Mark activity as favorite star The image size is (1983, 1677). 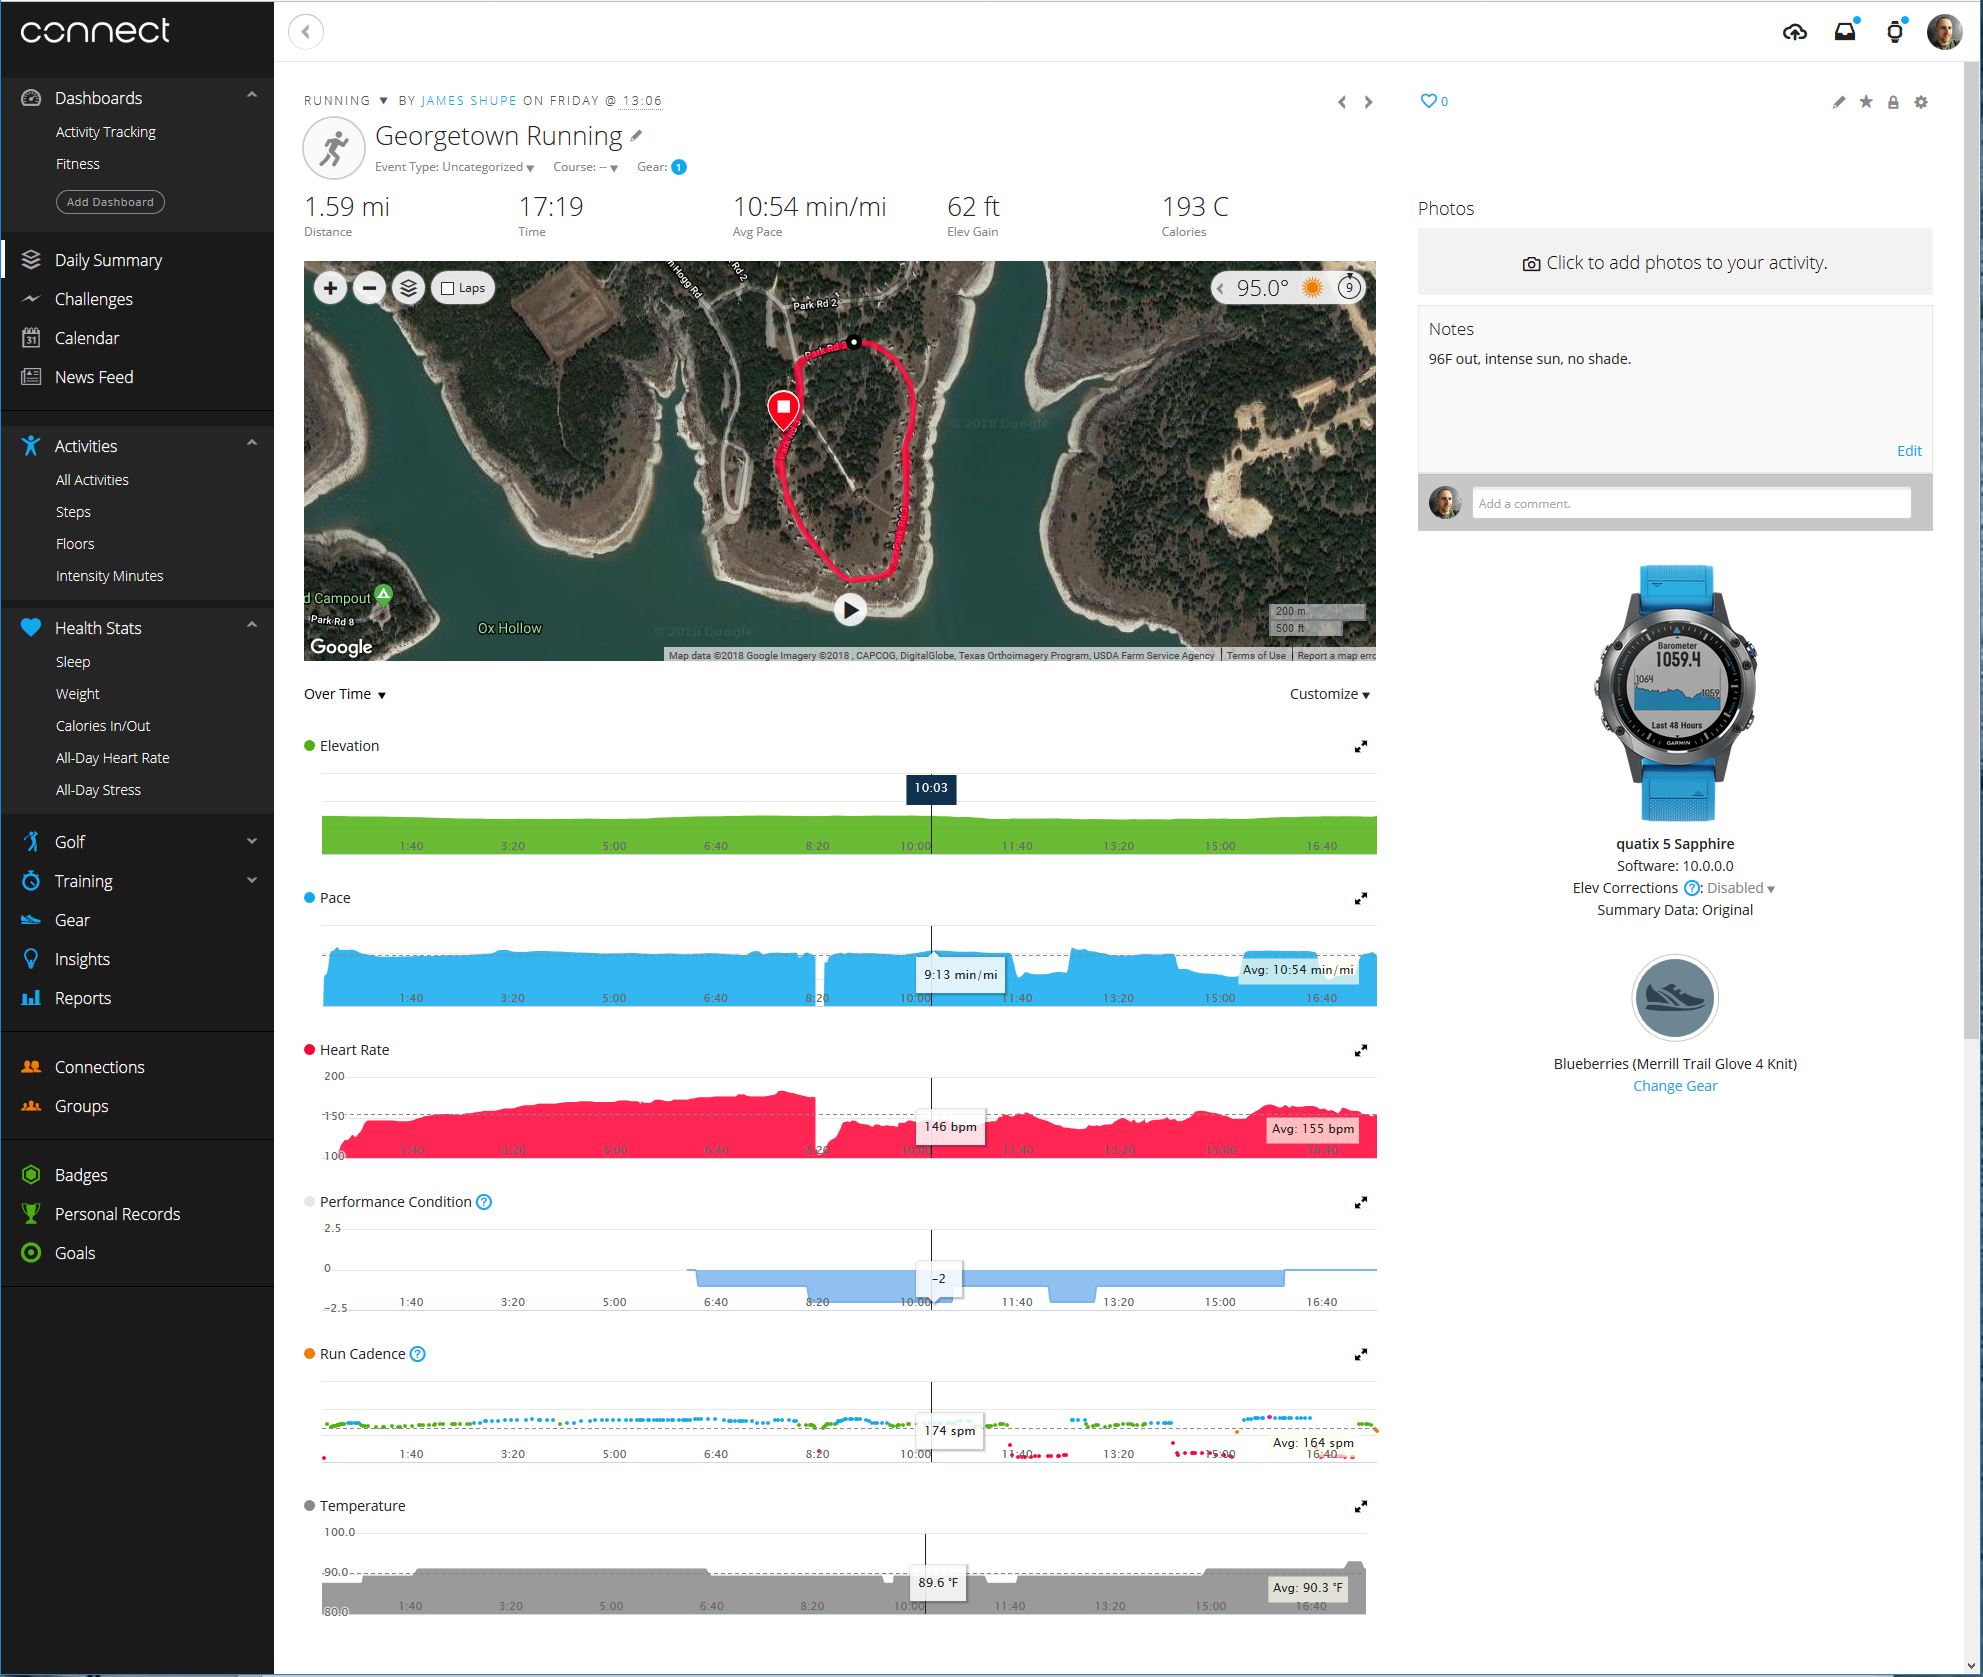[1866, 102]
